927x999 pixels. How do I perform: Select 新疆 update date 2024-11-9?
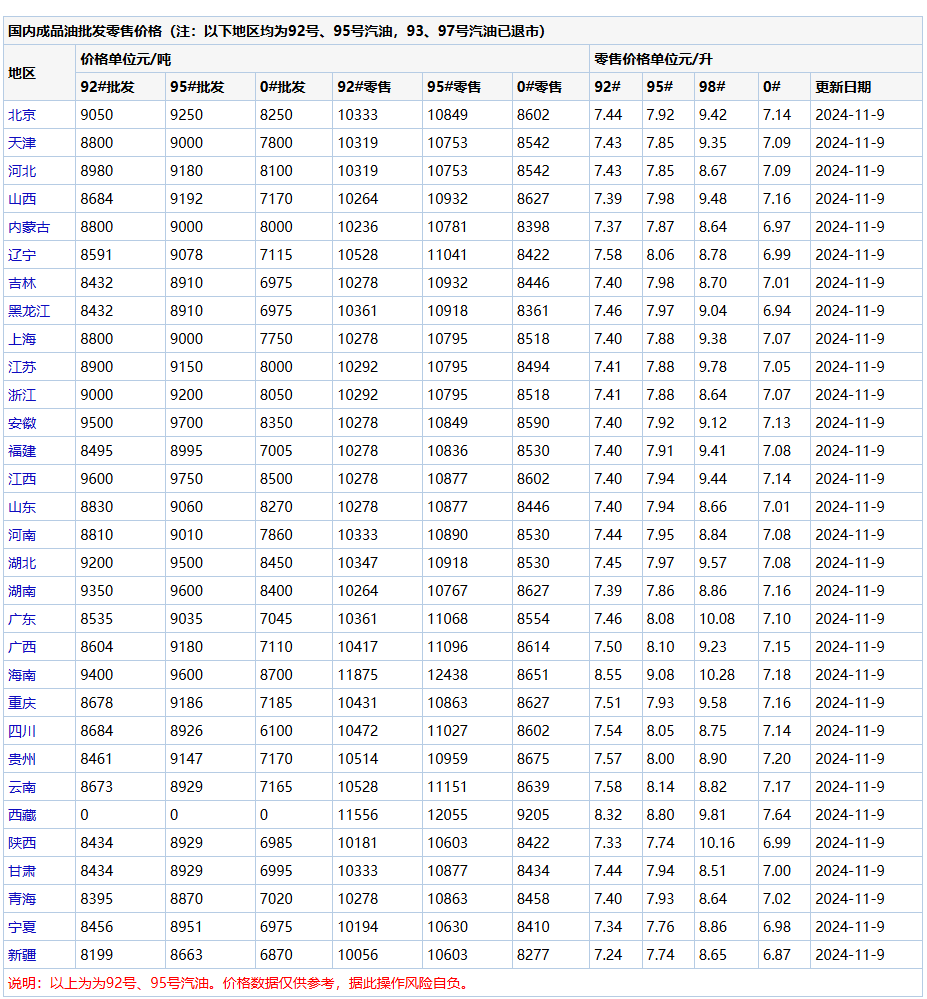pos(849,956)
